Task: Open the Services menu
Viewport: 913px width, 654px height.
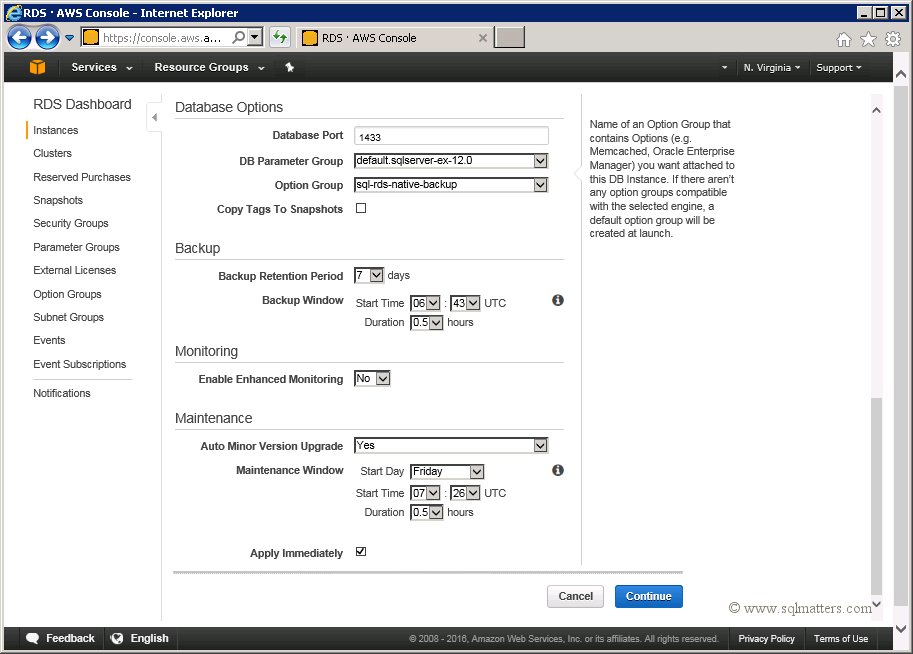Action: pos(101,67)
